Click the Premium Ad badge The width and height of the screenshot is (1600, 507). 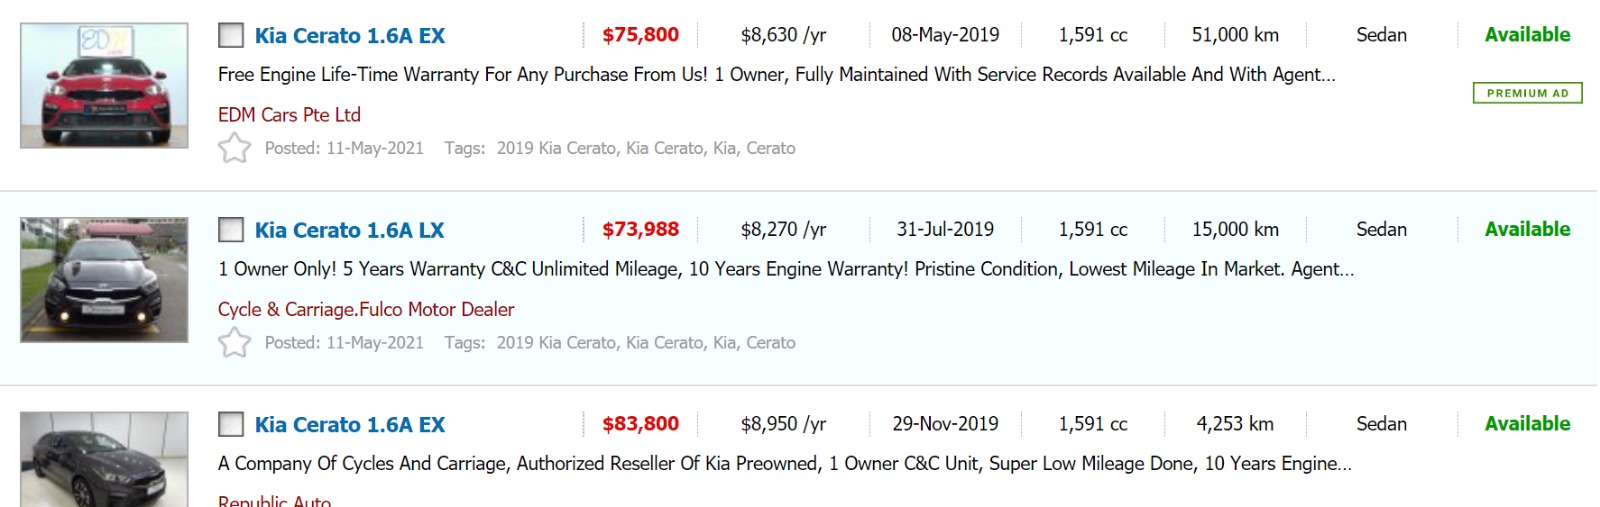1527,93
